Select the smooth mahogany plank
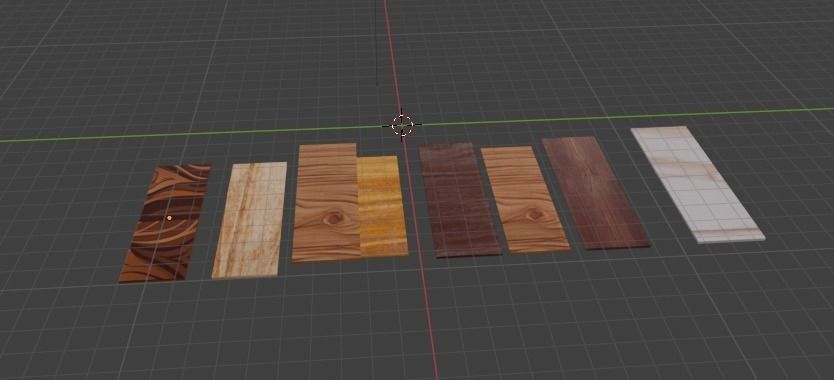The width and height of the screenshot is (834, 380). (595, 193)
